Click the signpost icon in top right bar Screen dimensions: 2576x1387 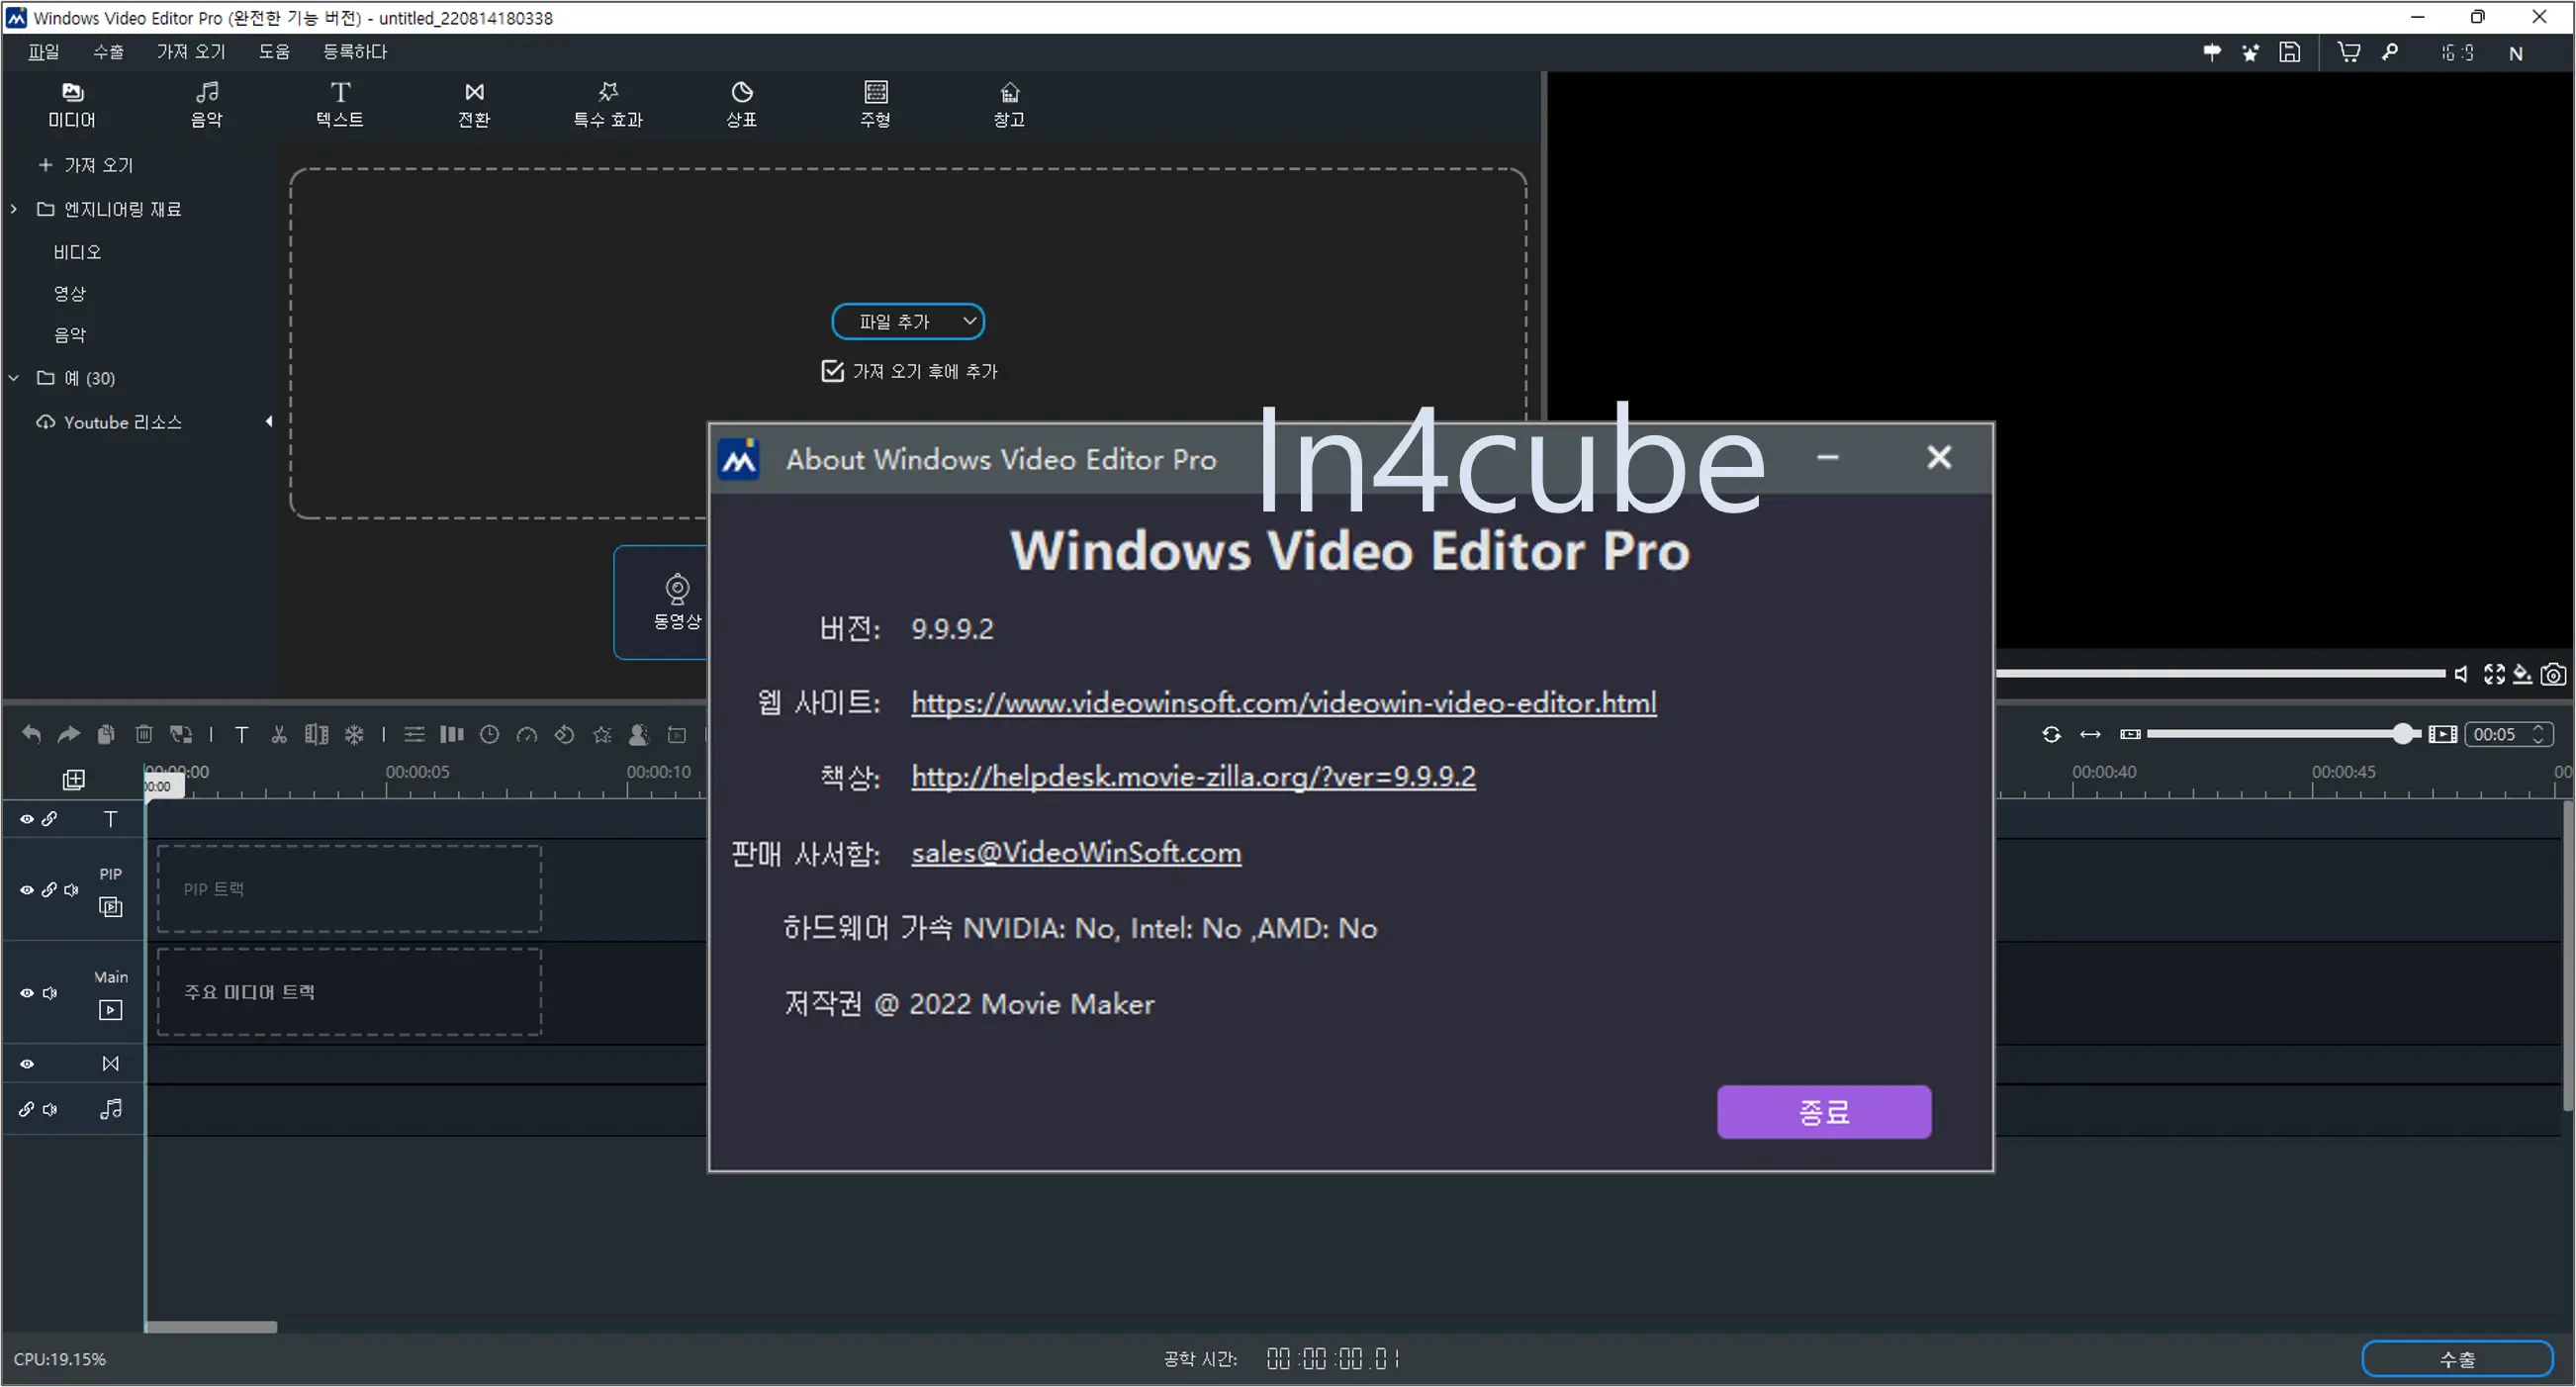point(2212,52)
